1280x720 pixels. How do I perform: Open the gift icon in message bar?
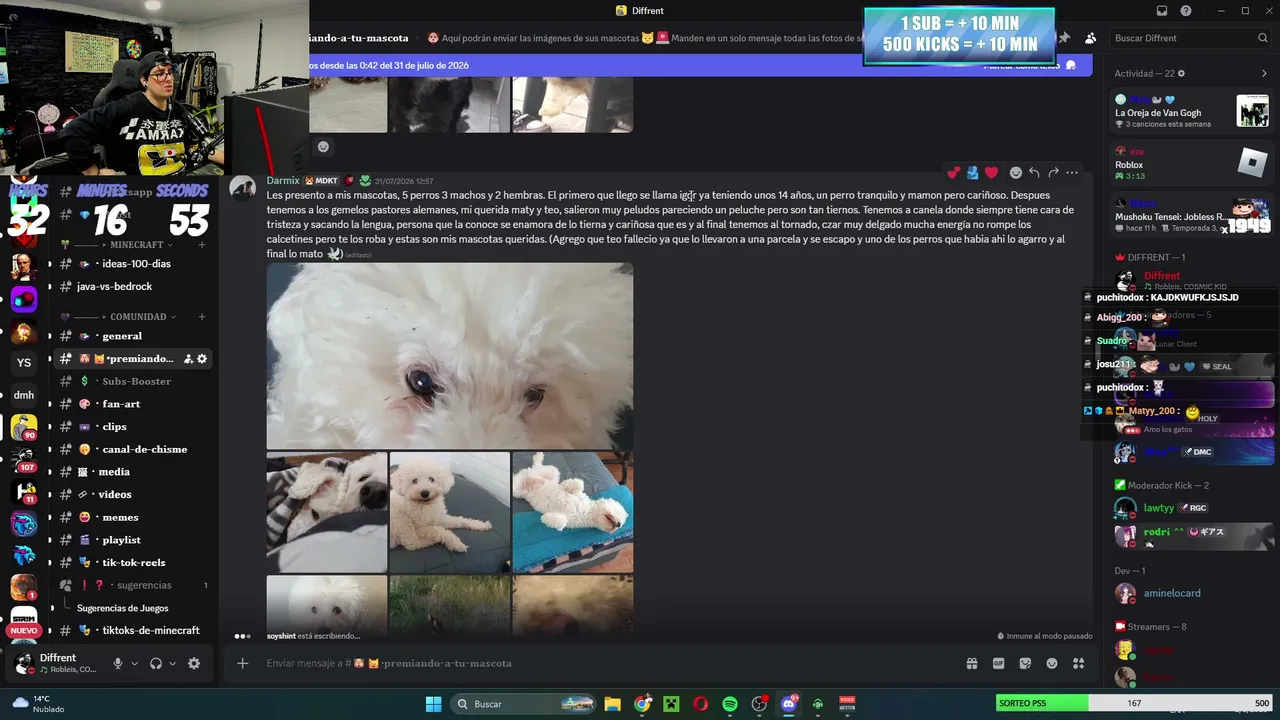click(x=971, y=663)
